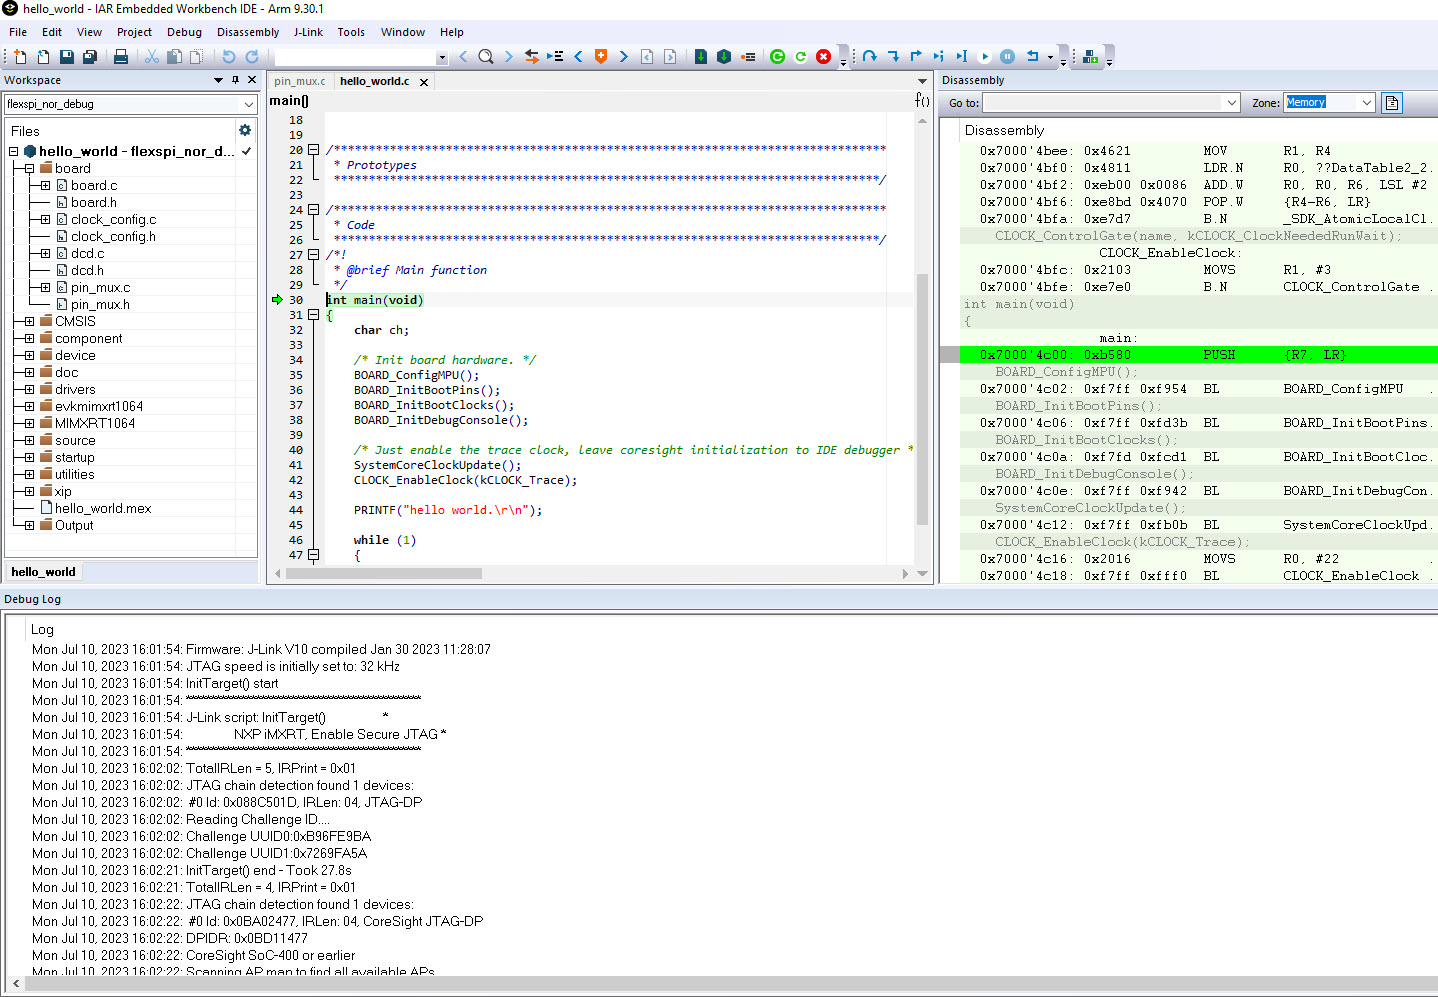Screen dimensions: 1438x997
Task: Collapse the board folder in the workspace tree
Action: coord(28,168)
